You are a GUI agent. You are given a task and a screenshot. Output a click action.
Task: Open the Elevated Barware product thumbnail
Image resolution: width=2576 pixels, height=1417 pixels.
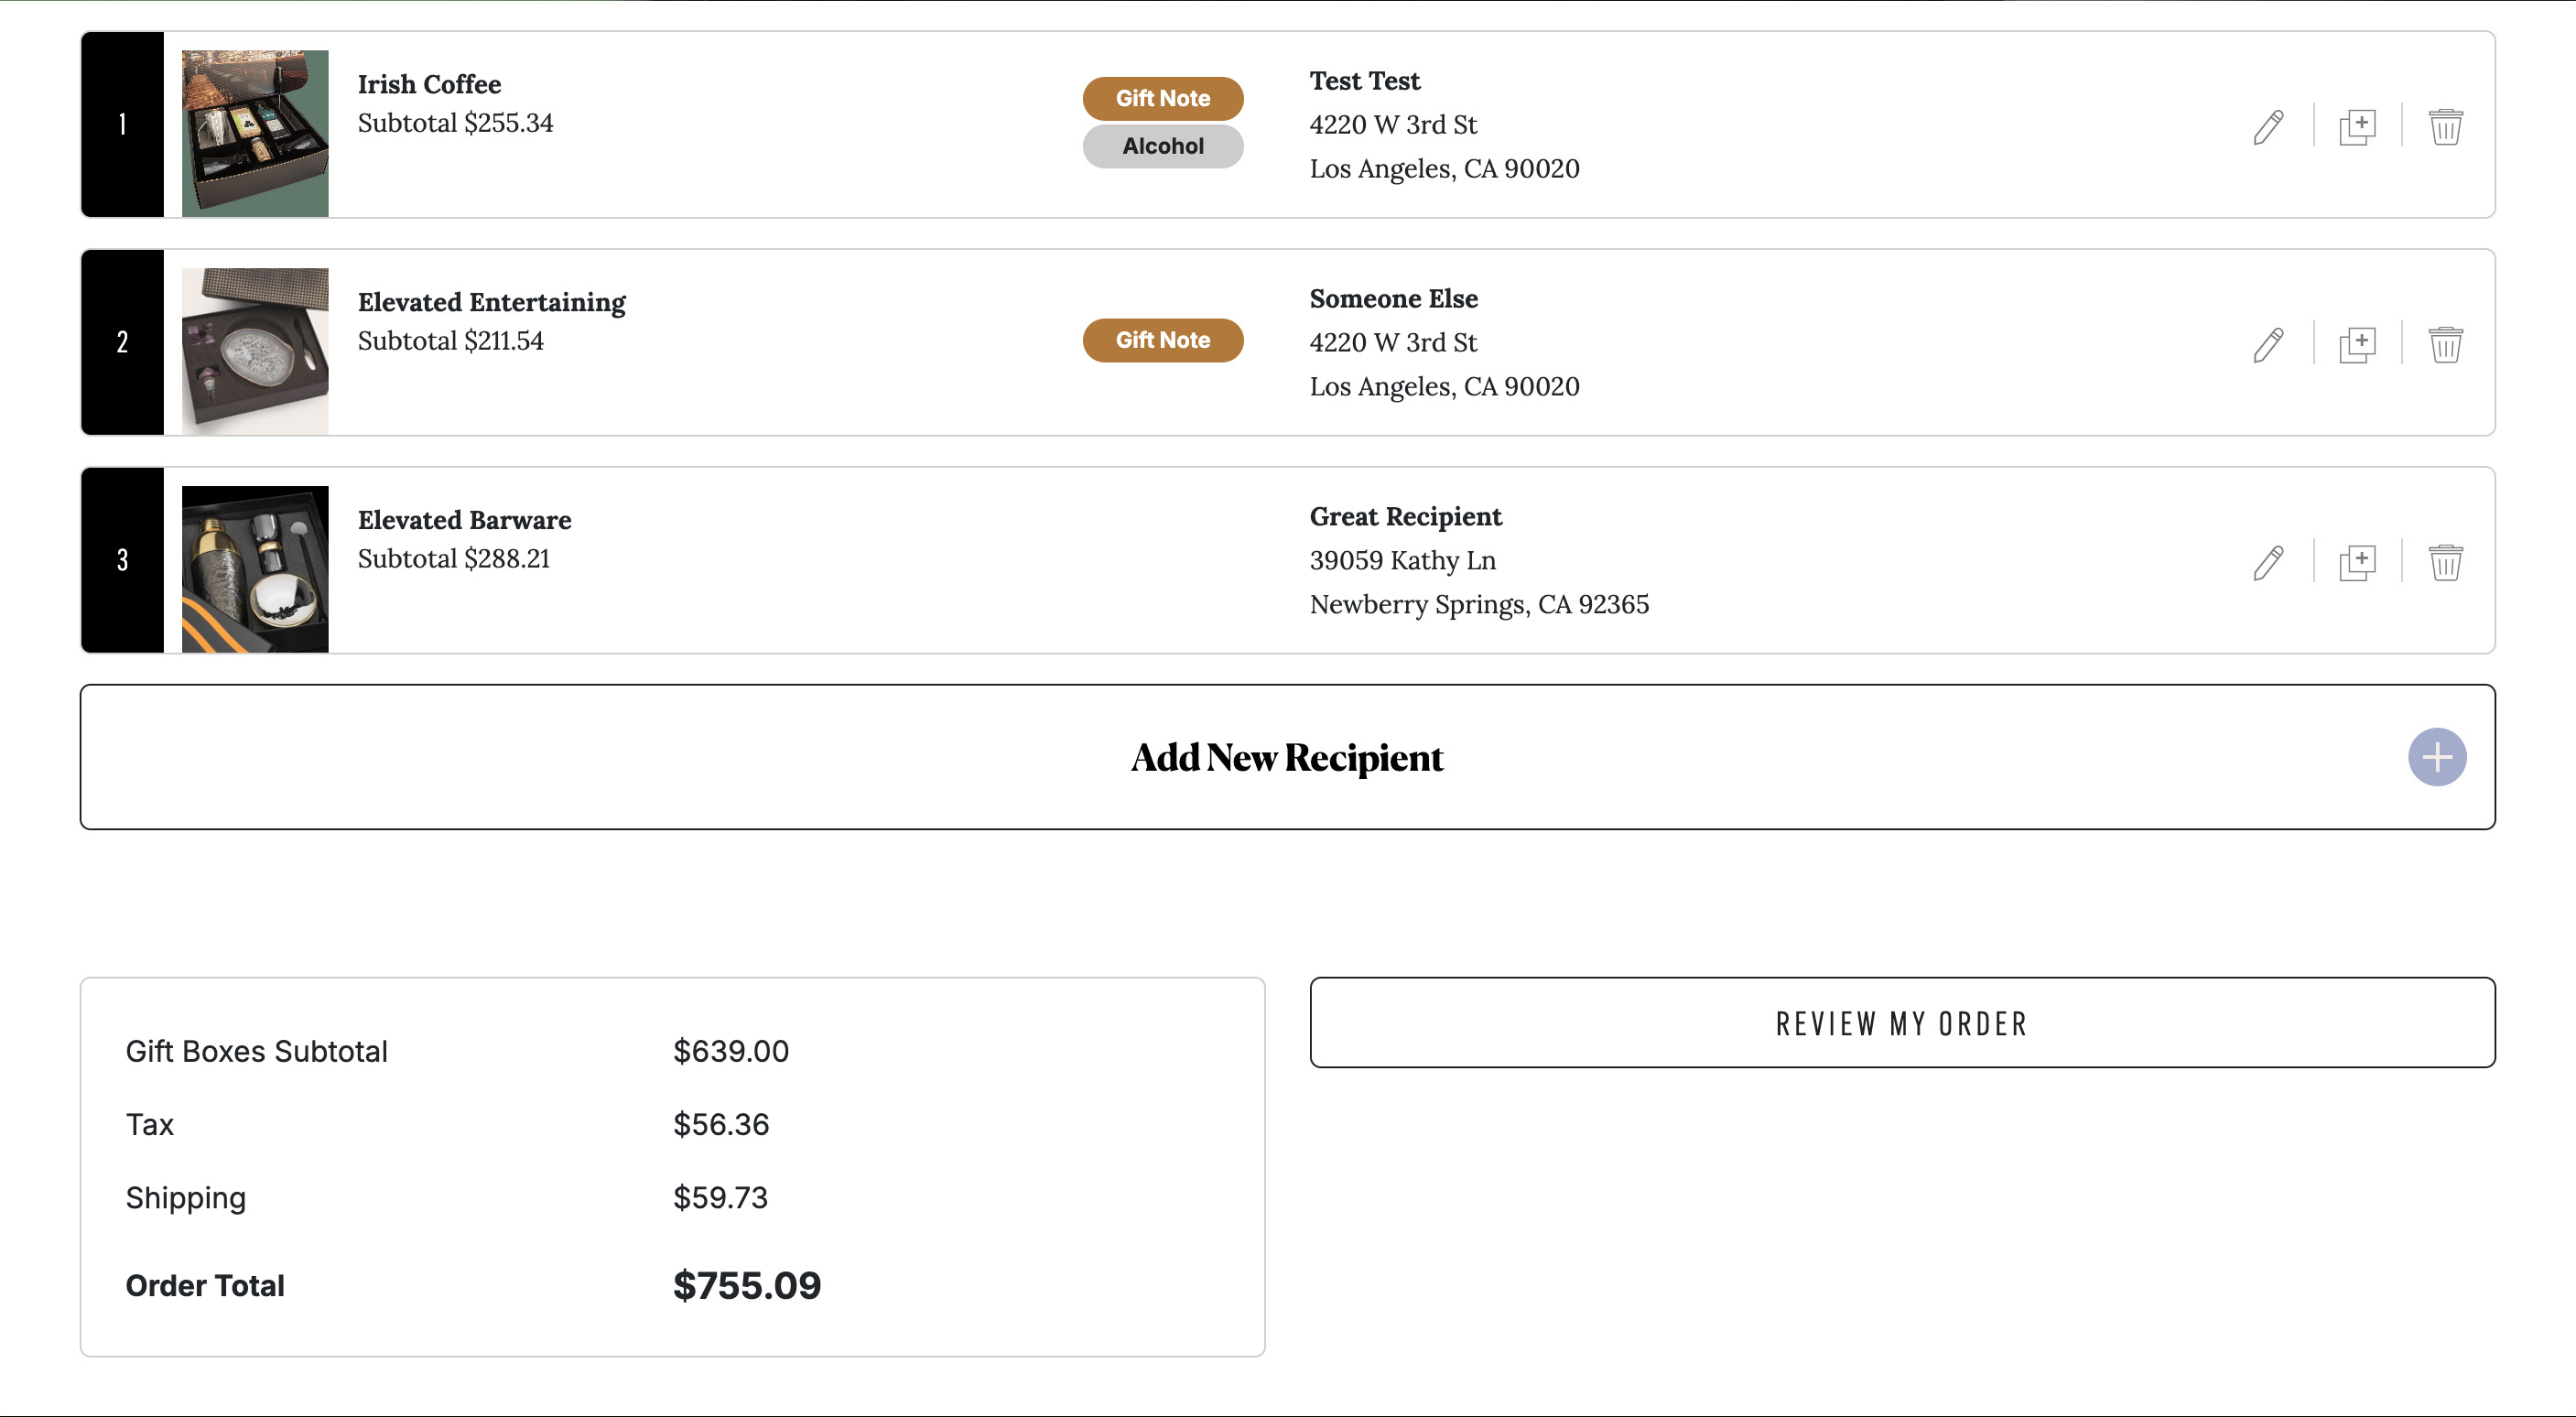point(255,569)
